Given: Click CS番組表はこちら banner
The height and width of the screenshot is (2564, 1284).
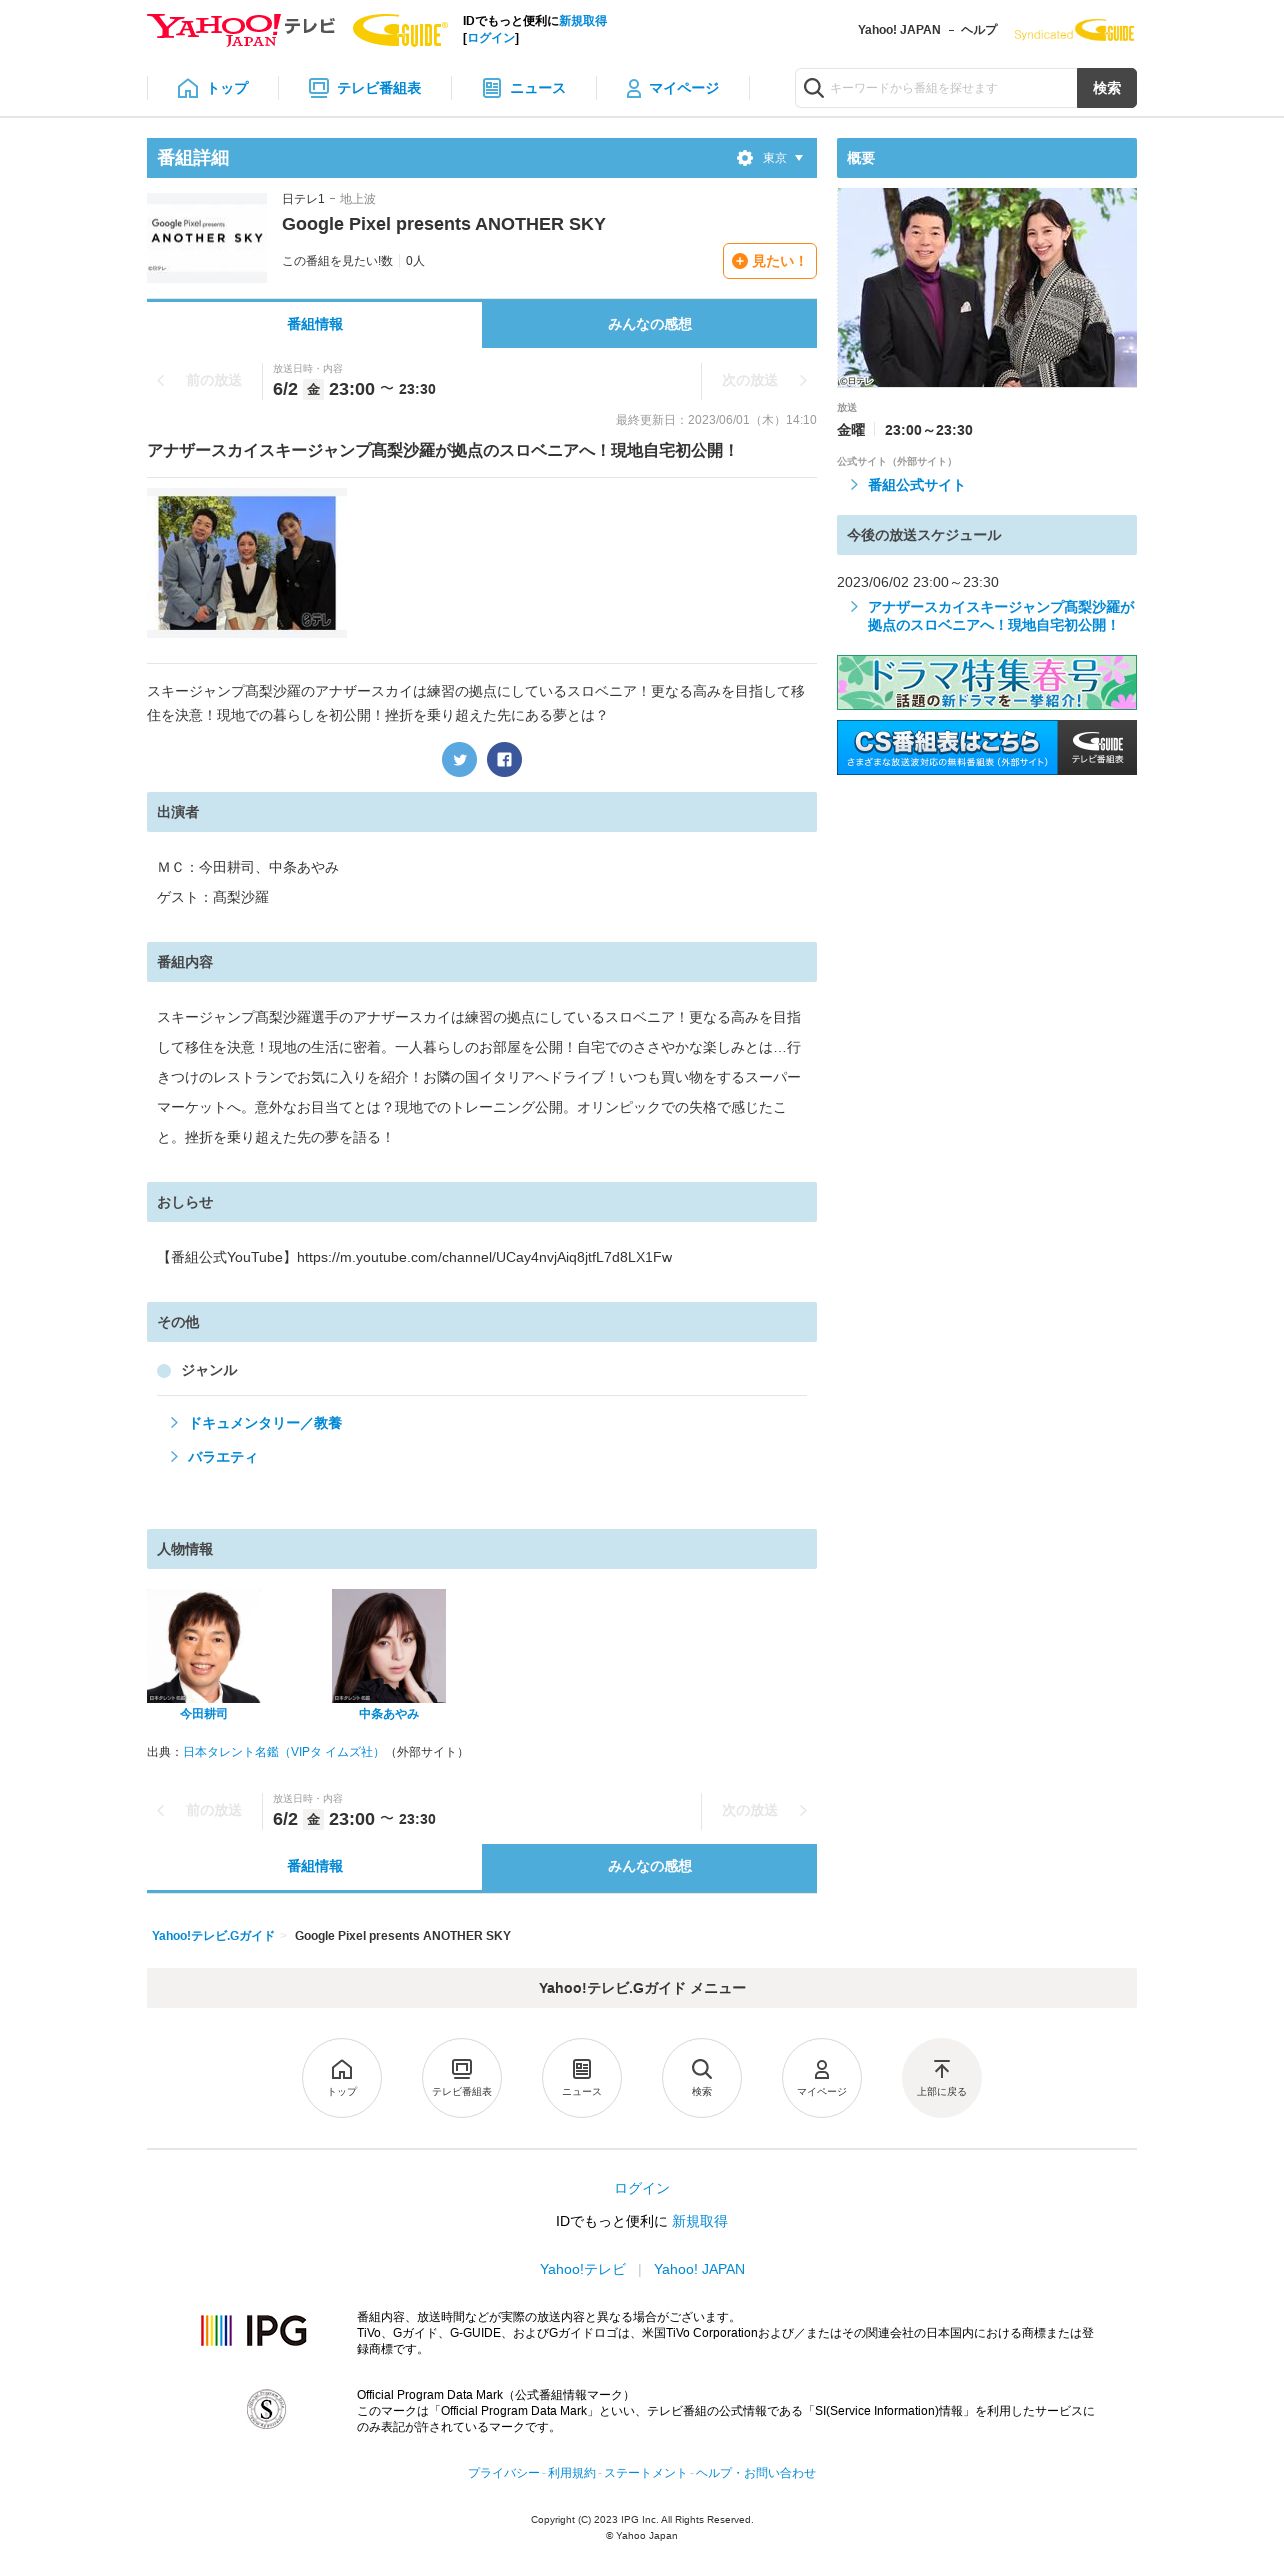Looking at the screenshot, I should tap(987, 747).
